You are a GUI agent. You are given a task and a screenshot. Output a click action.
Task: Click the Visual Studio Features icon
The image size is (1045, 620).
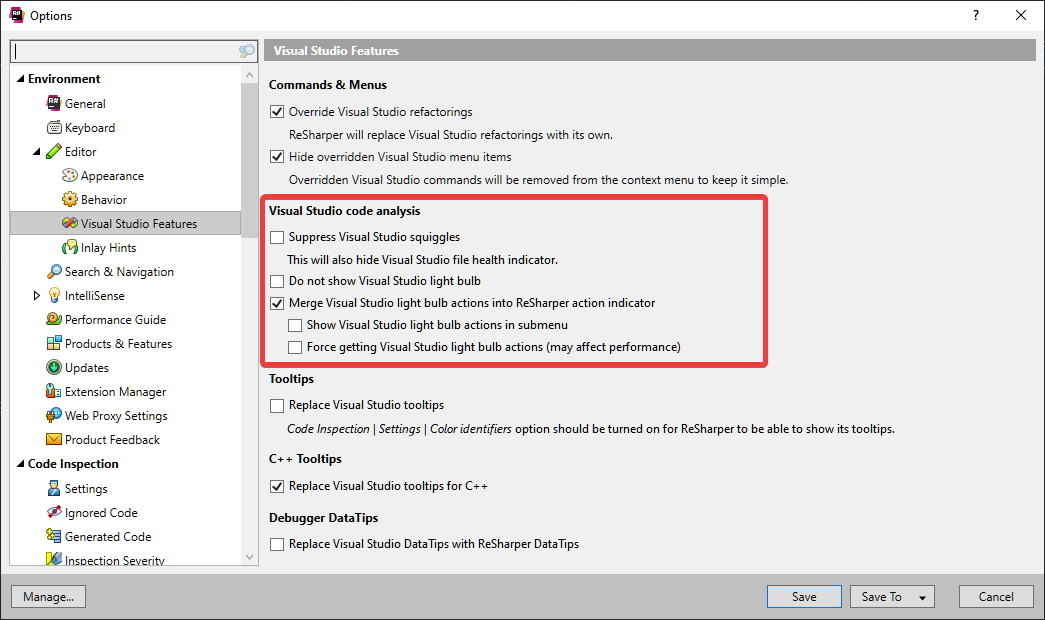pos(69,223)
